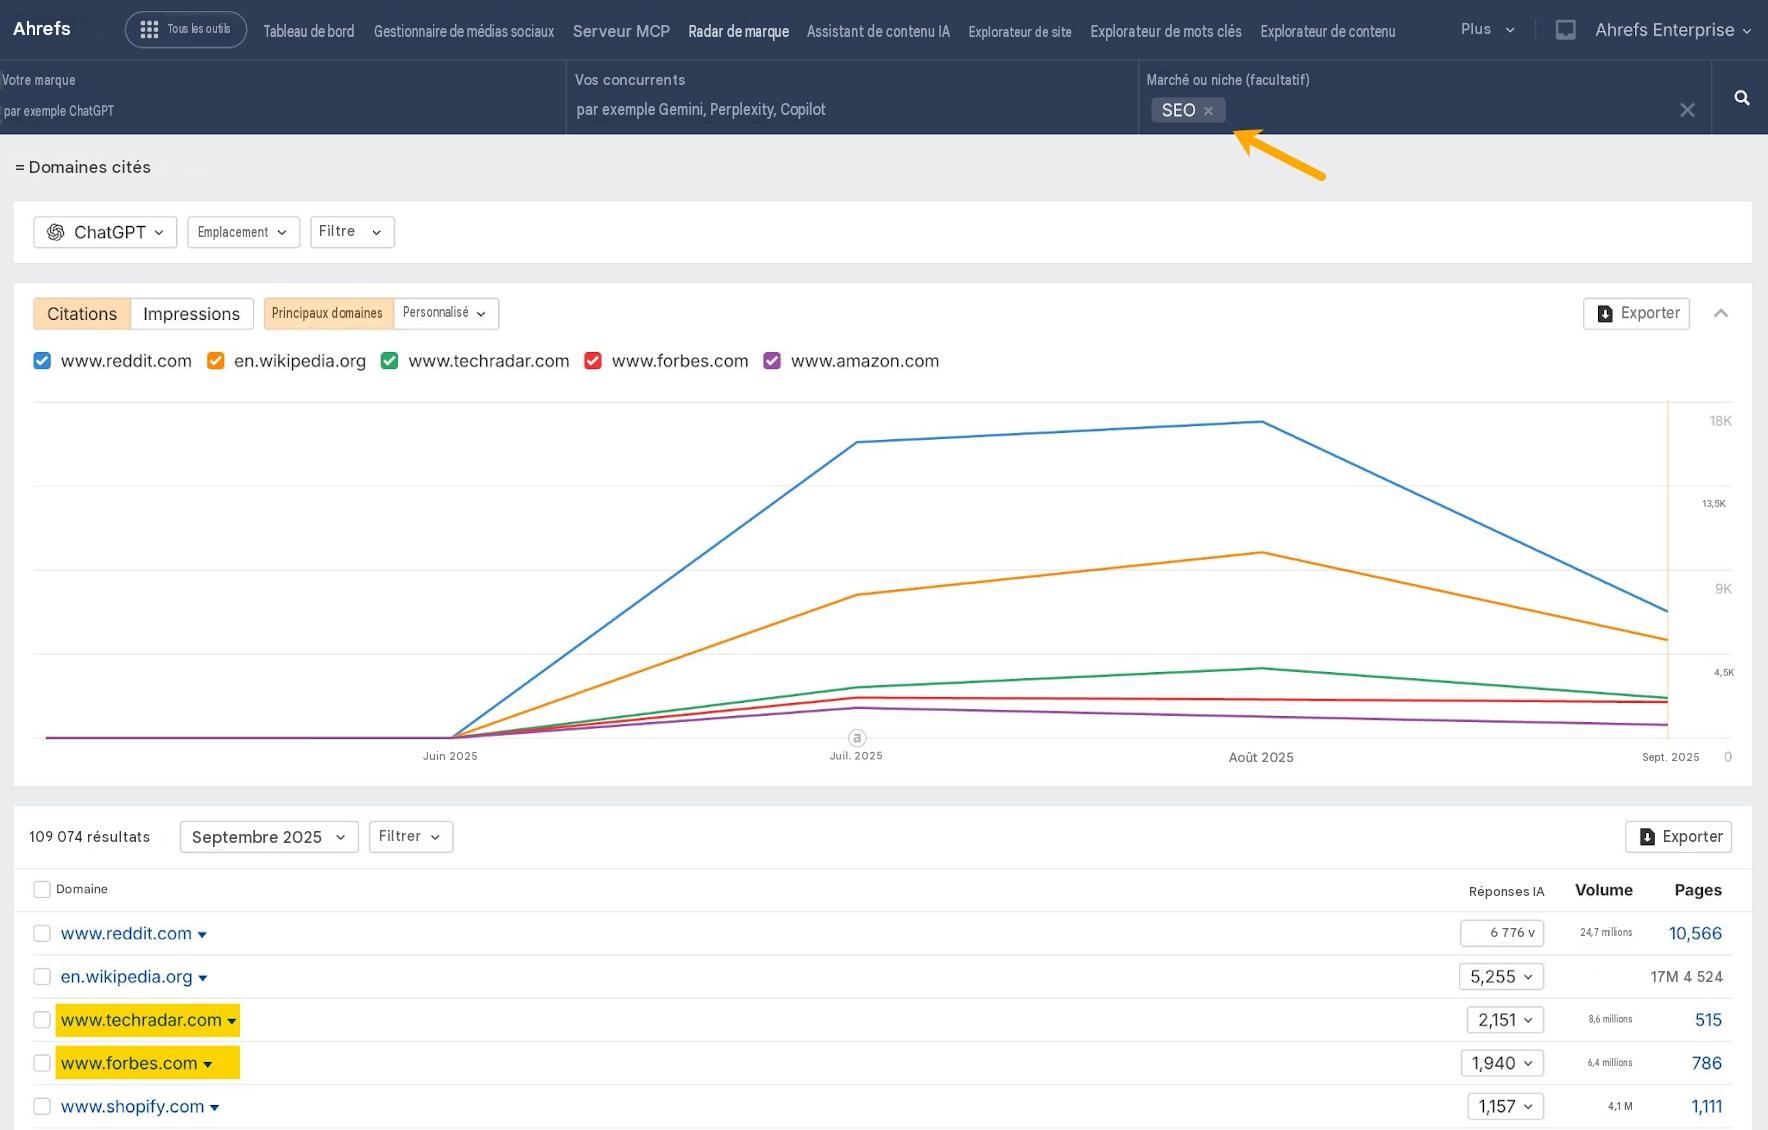Open the www.techradar.com domain link
Image resolution: width=1768 pixels, height=1130 pixels.
[x=141, y=1020]
